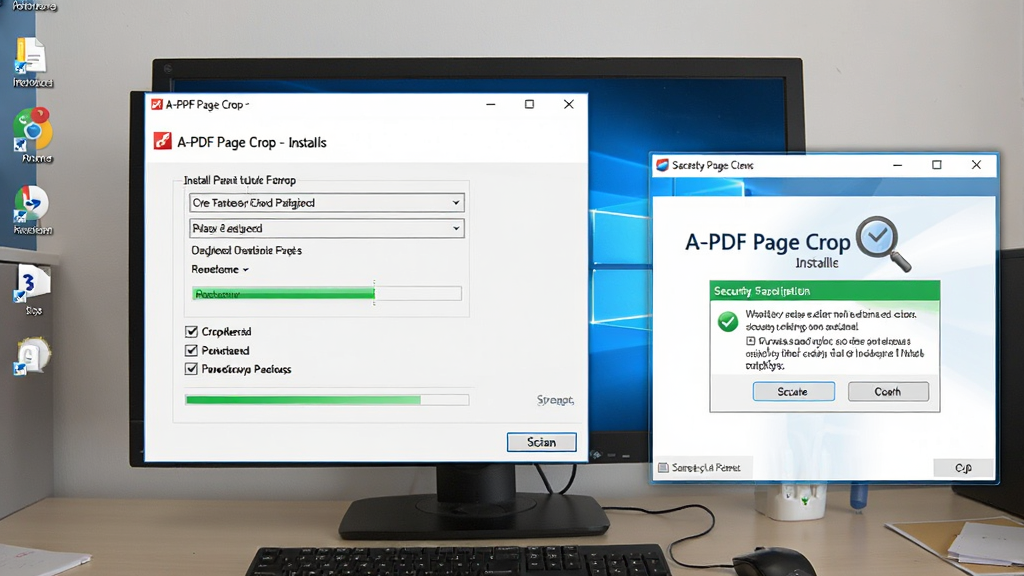Open the topmost document desktop shortcut
Screen dimensions: 1024x576
coord(31,56)
